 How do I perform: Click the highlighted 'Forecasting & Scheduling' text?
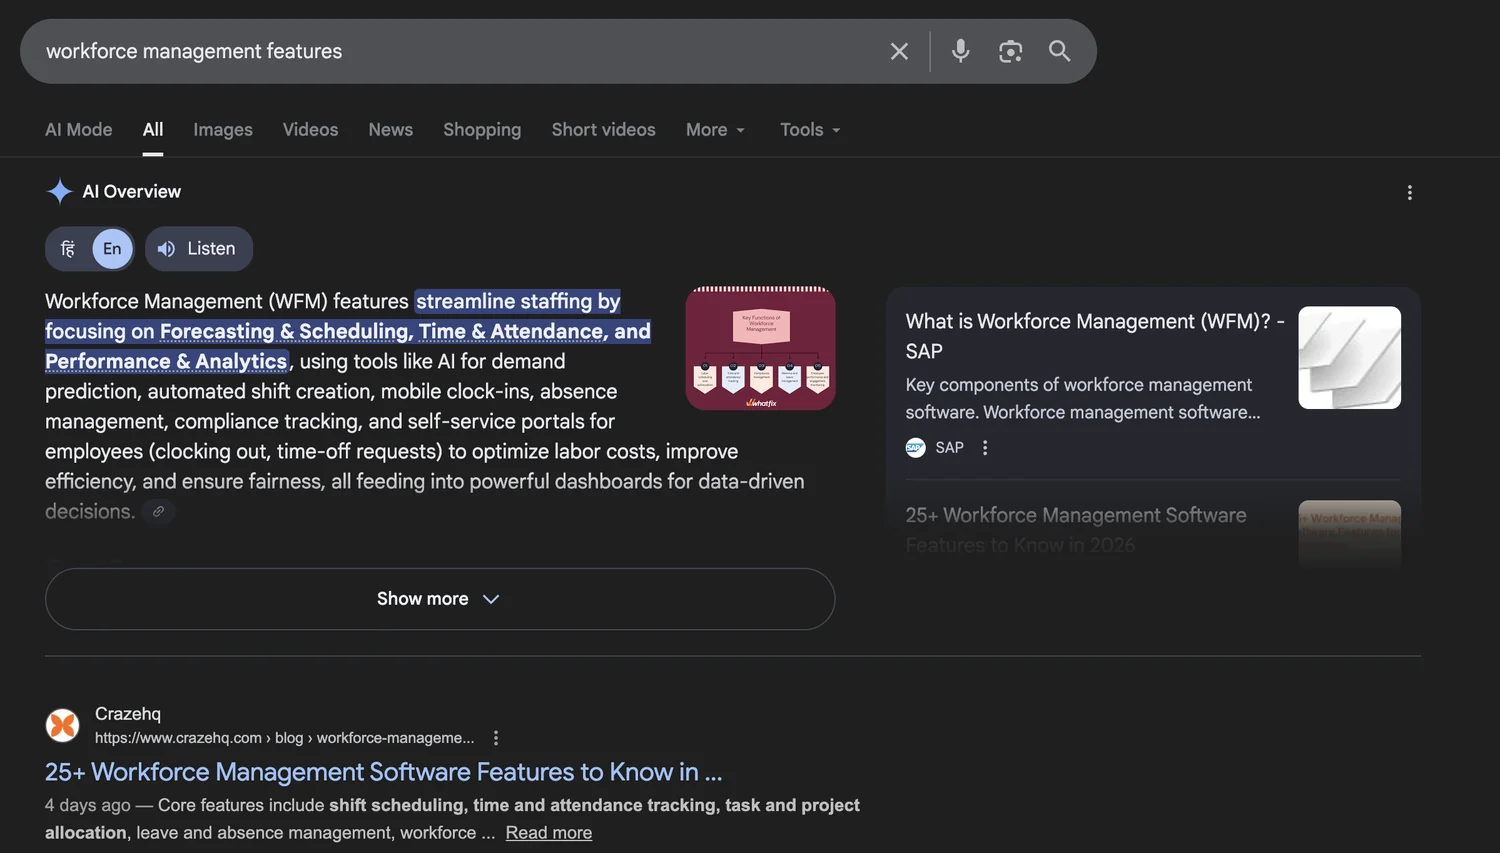point(287,331)
